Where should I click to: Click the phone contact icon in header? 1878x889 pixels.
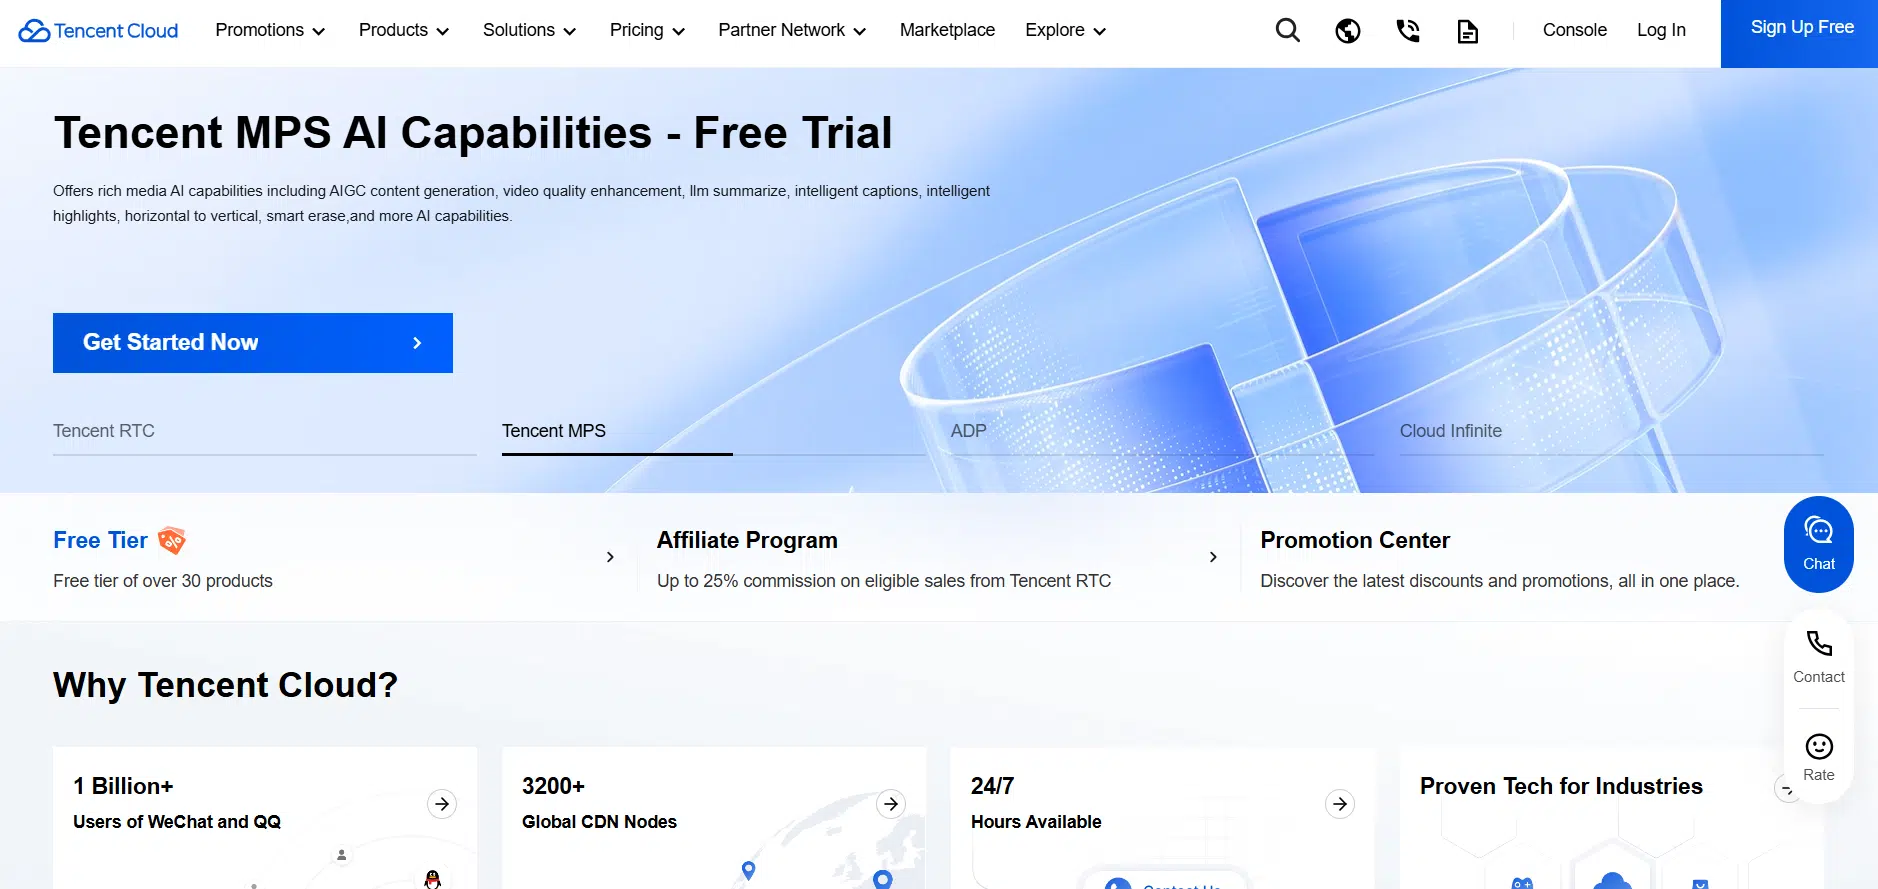coord(1407,31)
